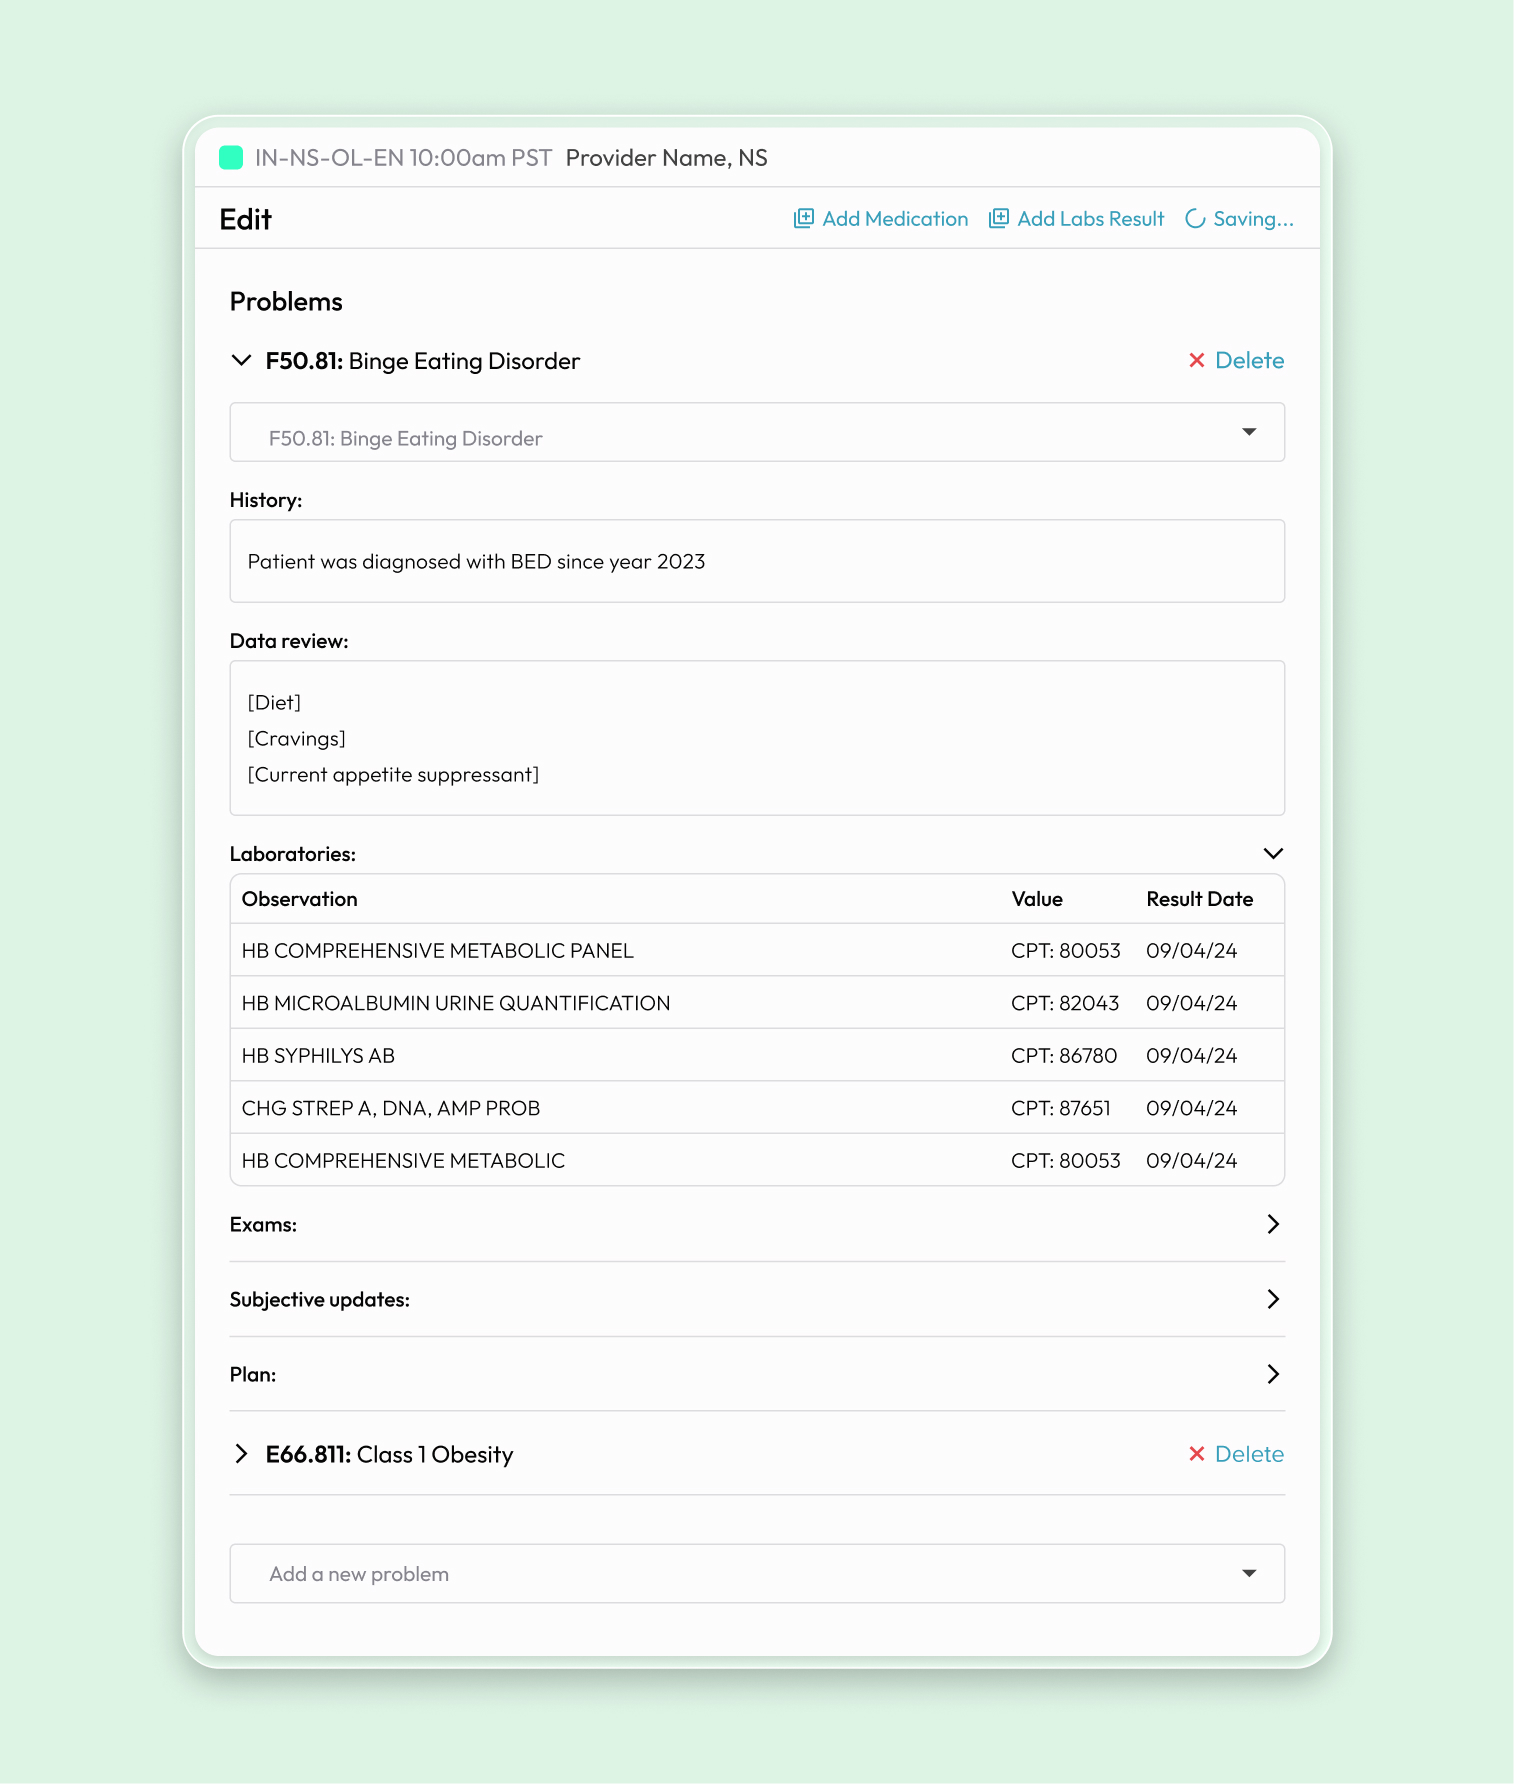Open the F50.81 diagnosis dropdown
The image size is (1514, 1784).
coord(1249,433)
